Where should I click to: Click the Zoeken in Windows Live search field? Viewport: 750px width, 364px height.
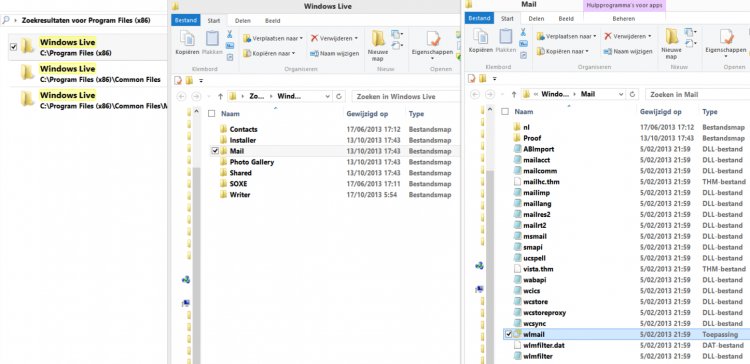405,97
